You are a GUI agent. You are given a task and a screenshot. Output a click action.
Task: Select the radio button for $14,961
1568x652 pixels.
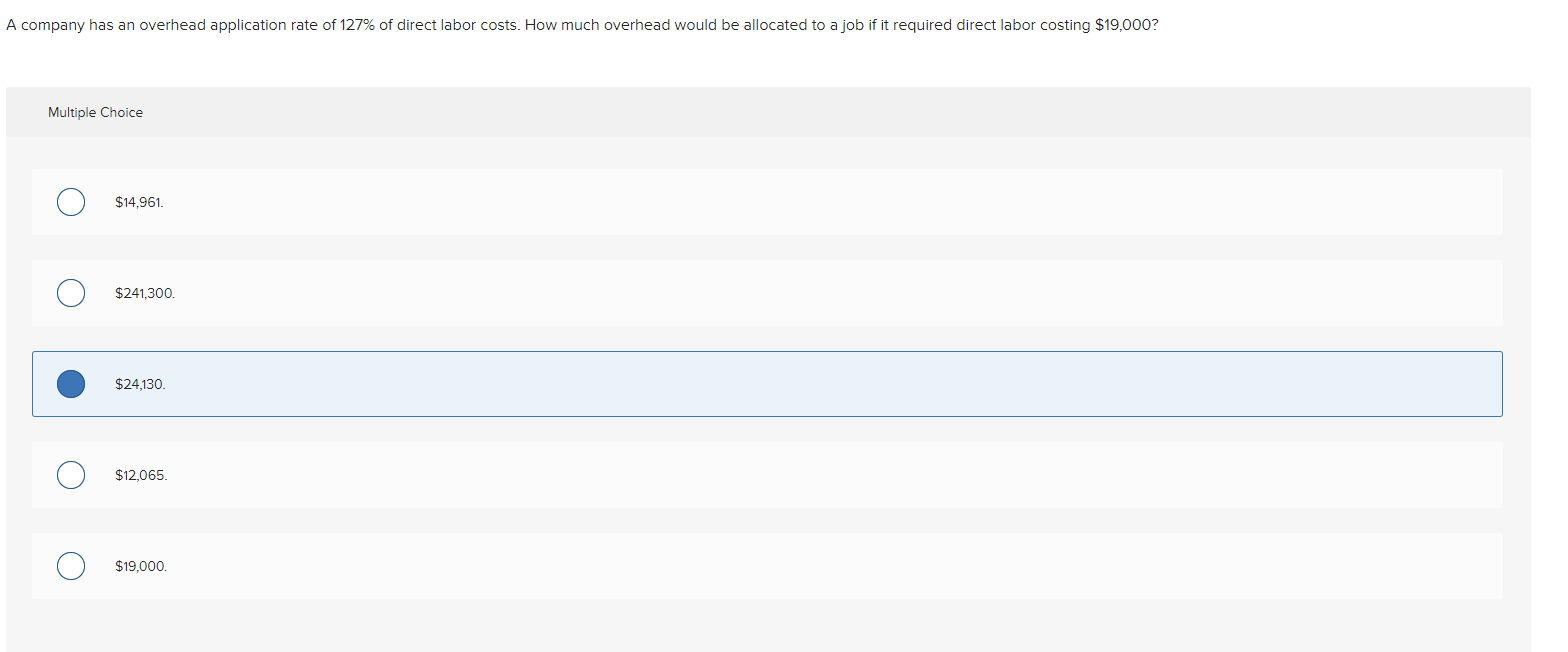coord(70,201)
